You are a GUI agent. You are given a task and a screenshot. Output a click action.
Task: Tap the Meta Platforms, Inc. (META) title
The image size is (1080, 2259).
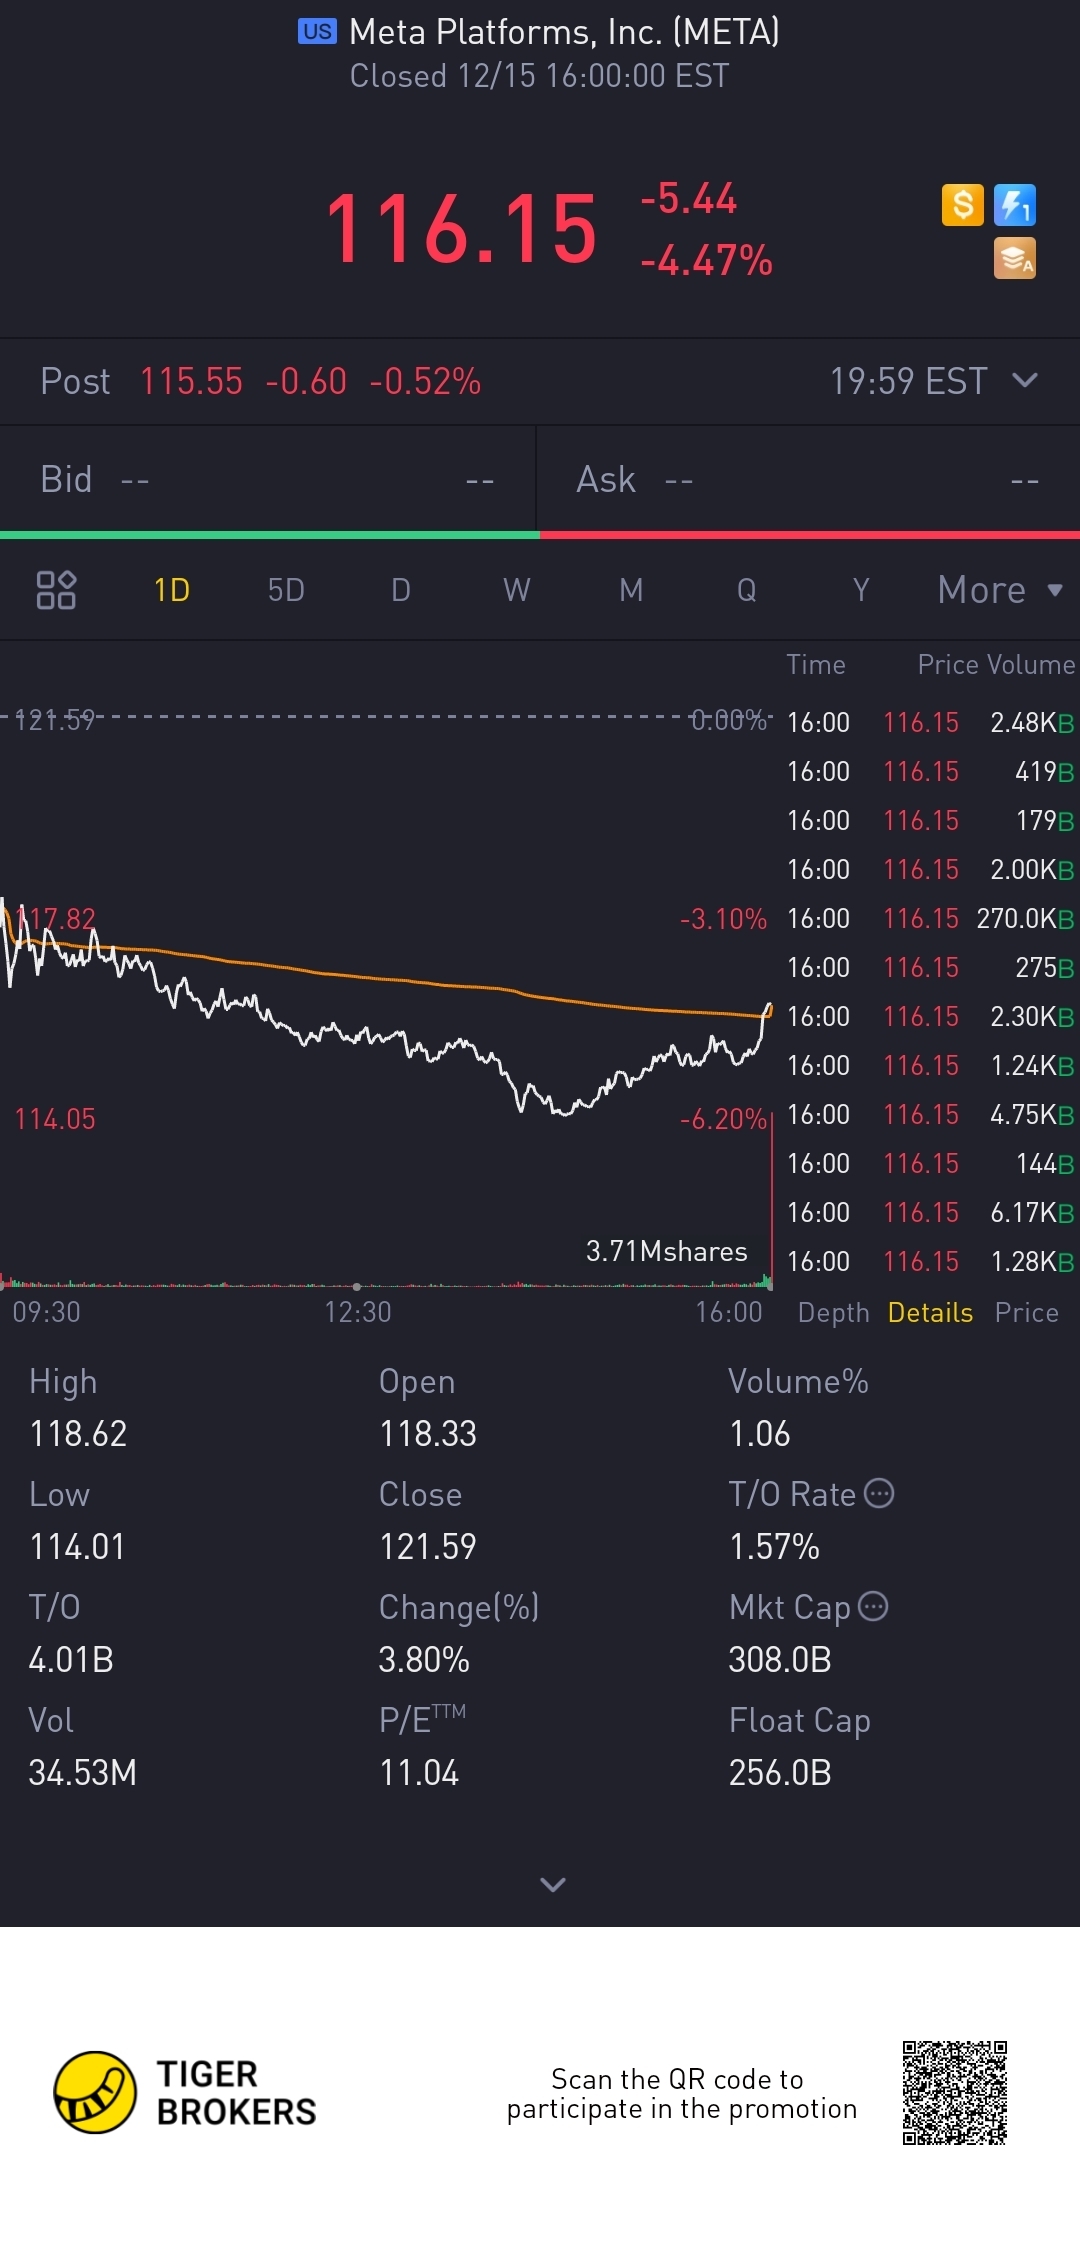coord(564,32)
